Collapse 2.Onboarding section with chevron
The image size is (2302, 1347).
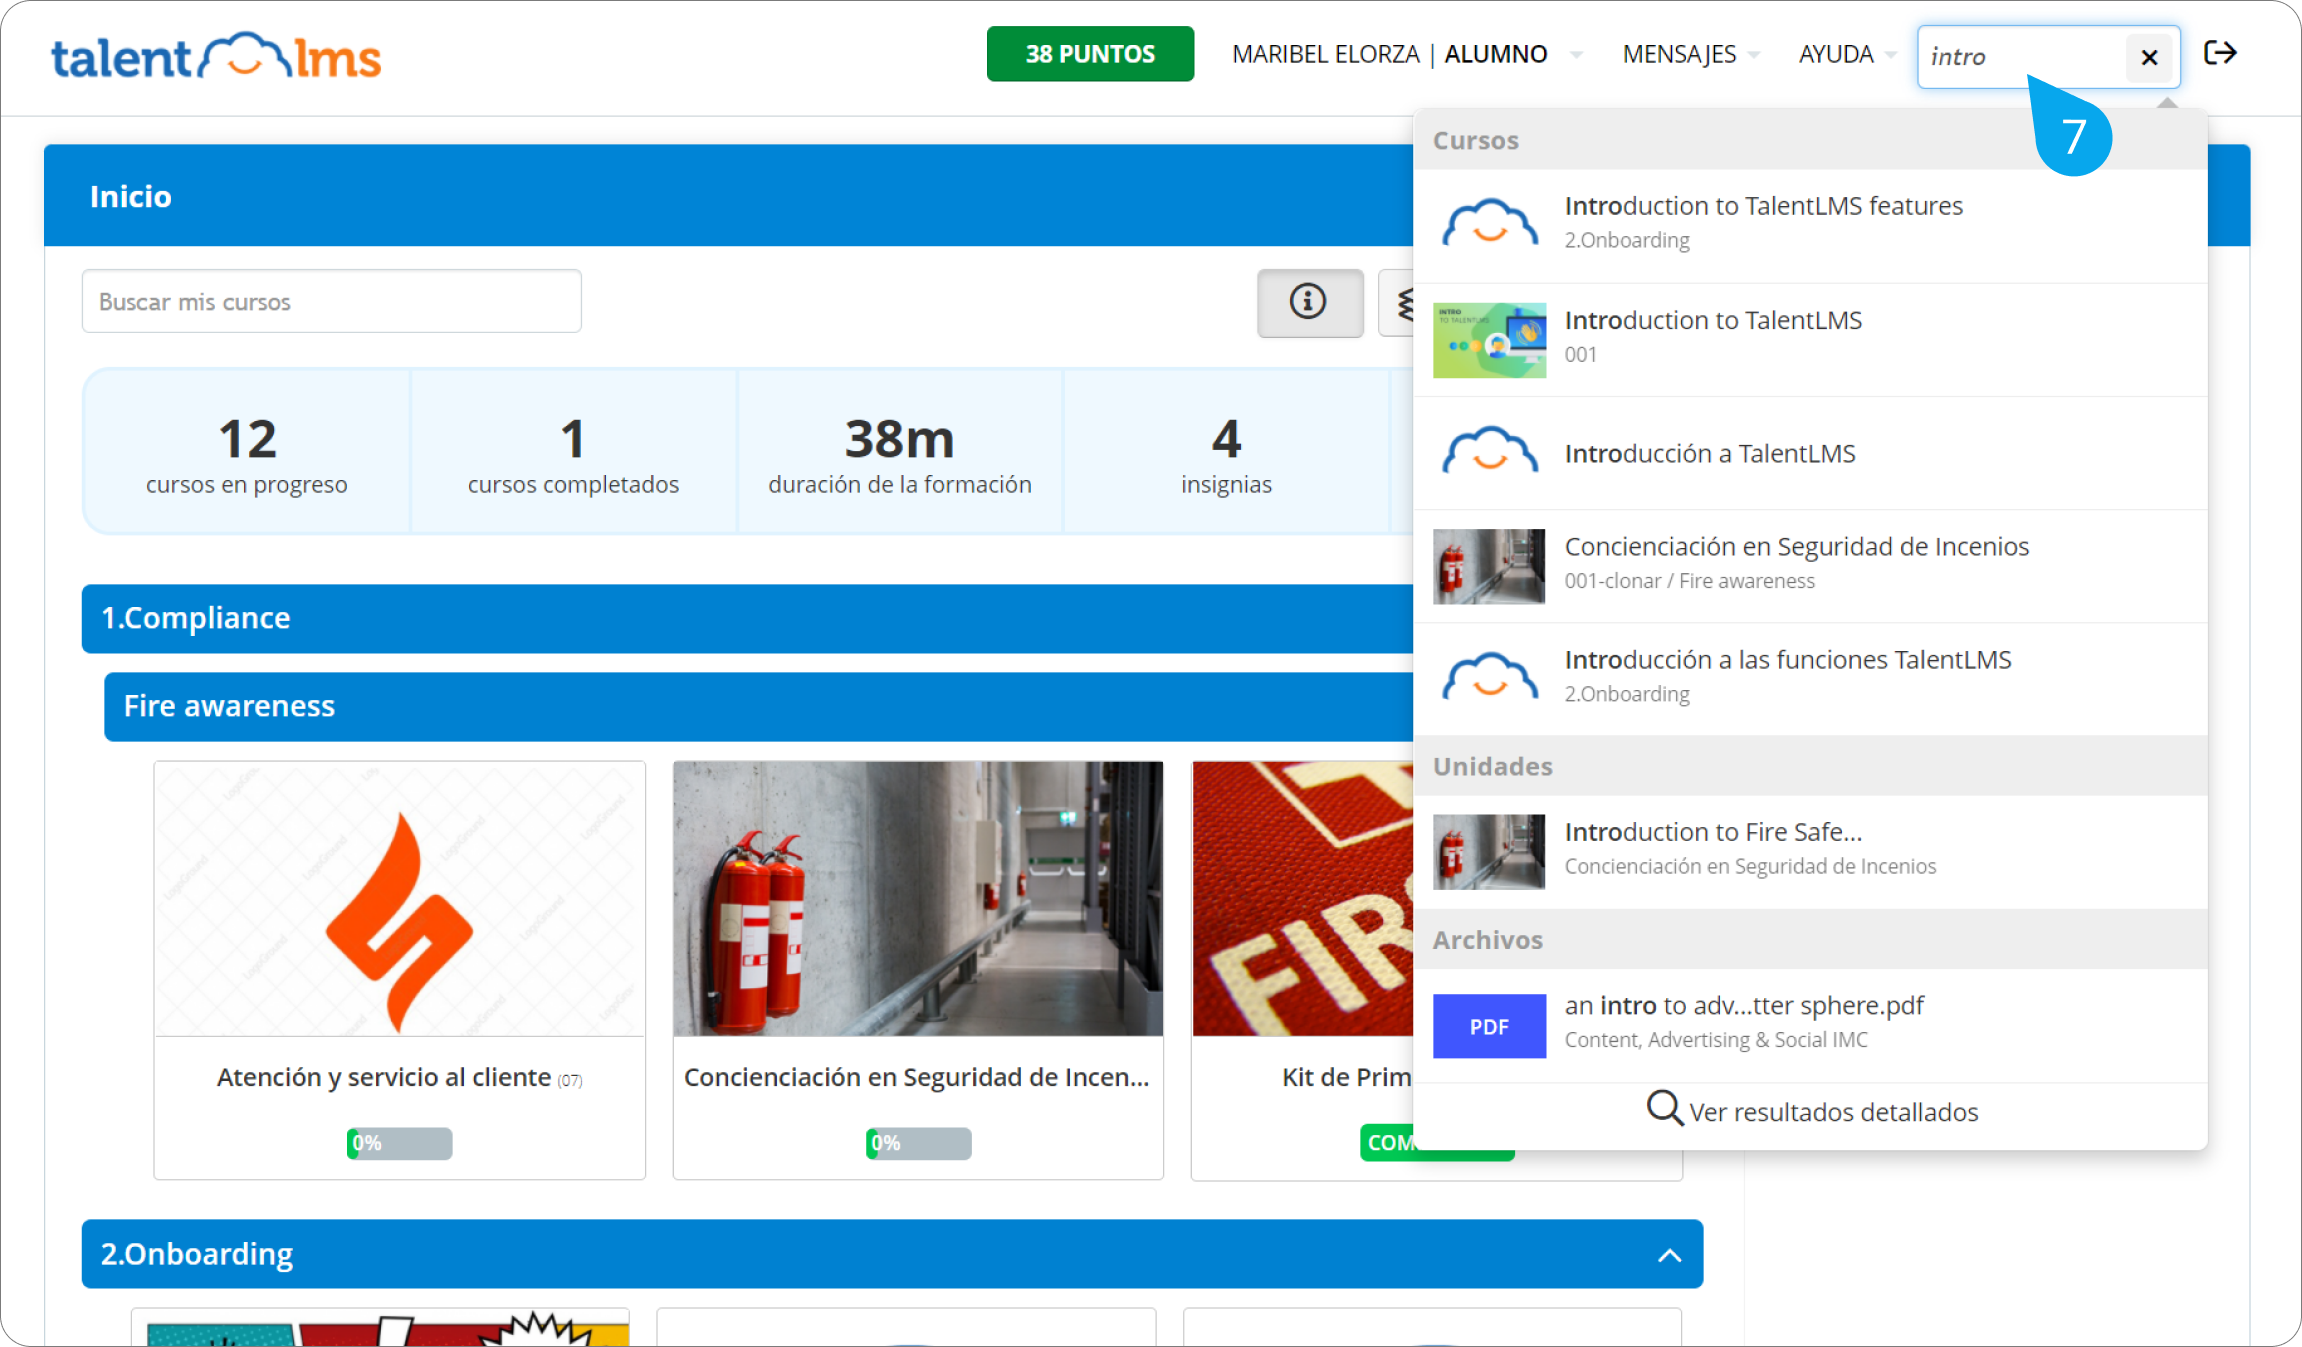(1669, 1255)
